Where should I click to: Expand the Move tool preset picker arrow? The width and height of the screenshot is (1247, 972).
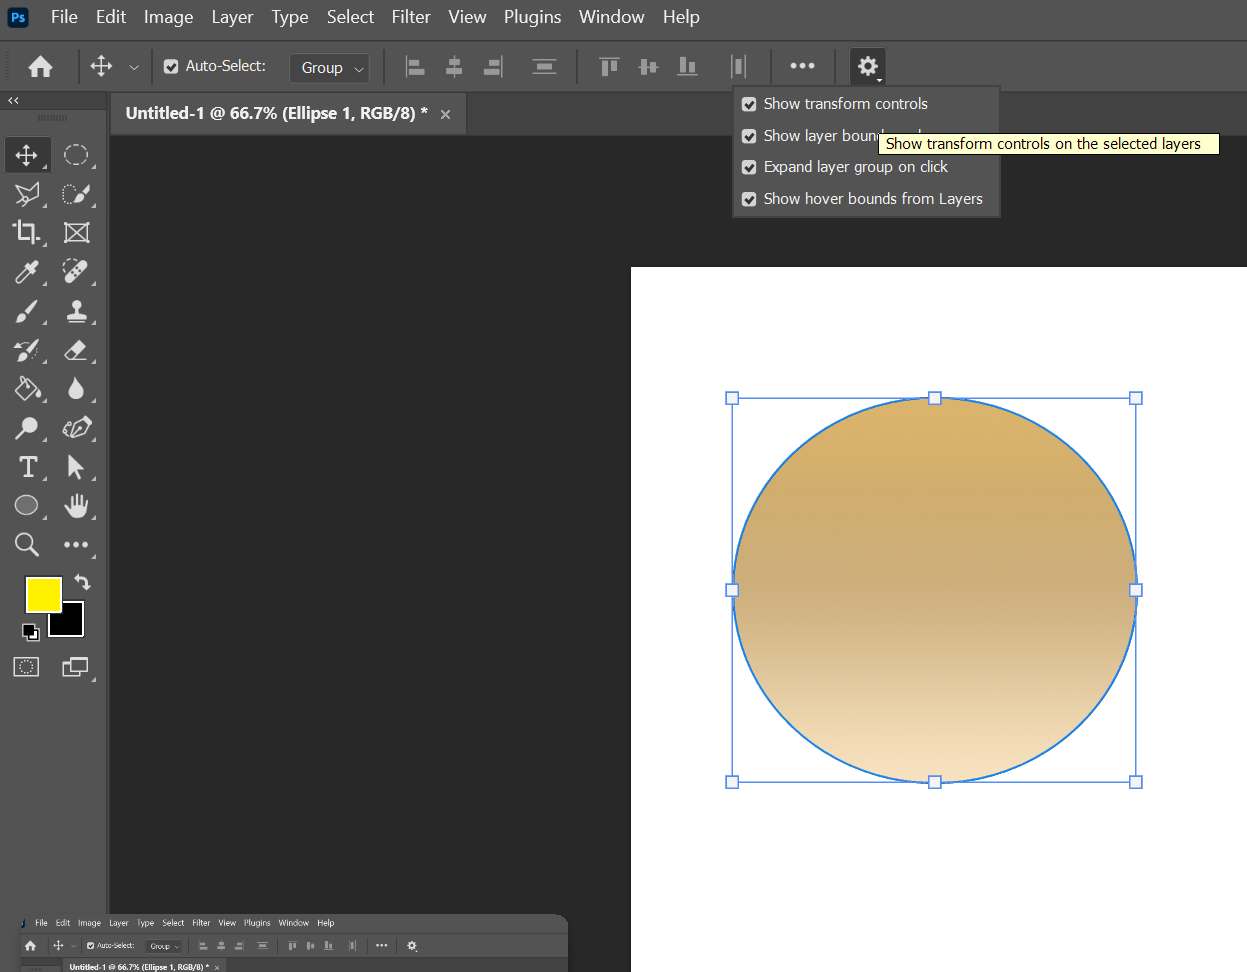tap(134, 67)
